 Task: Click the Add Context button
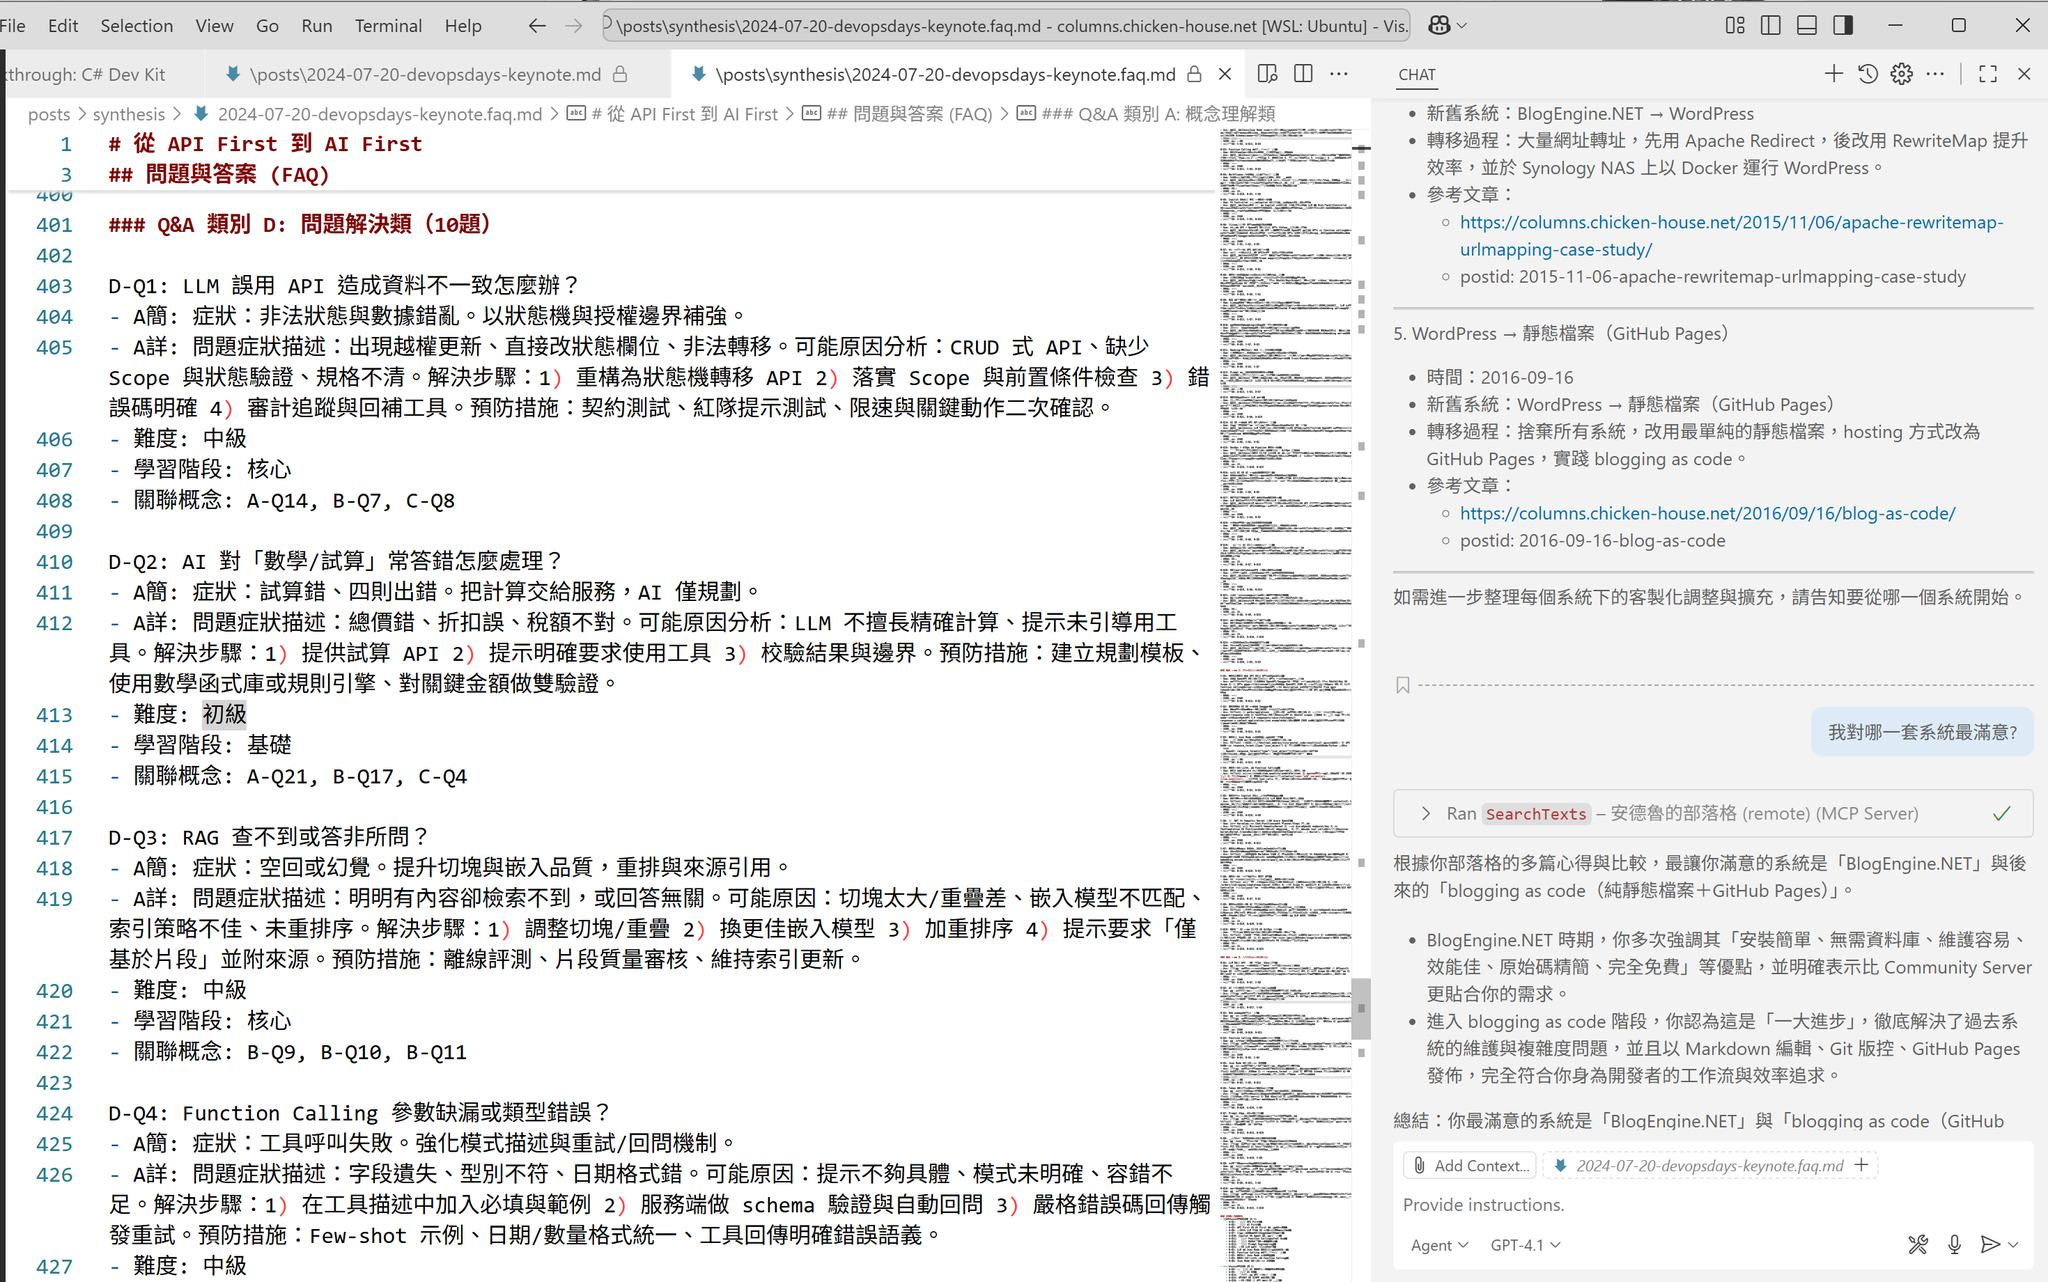[1470, 1165]
